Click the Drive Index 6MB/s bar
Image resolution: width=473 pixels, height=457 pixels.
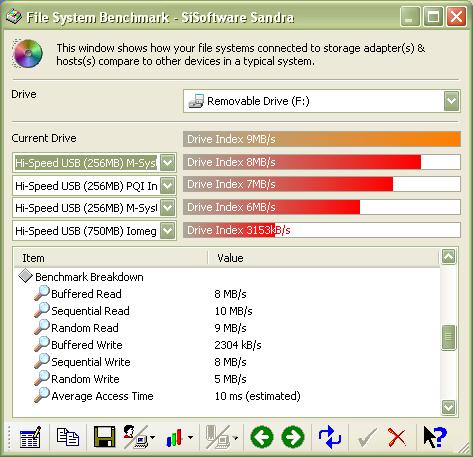point(322,207)
